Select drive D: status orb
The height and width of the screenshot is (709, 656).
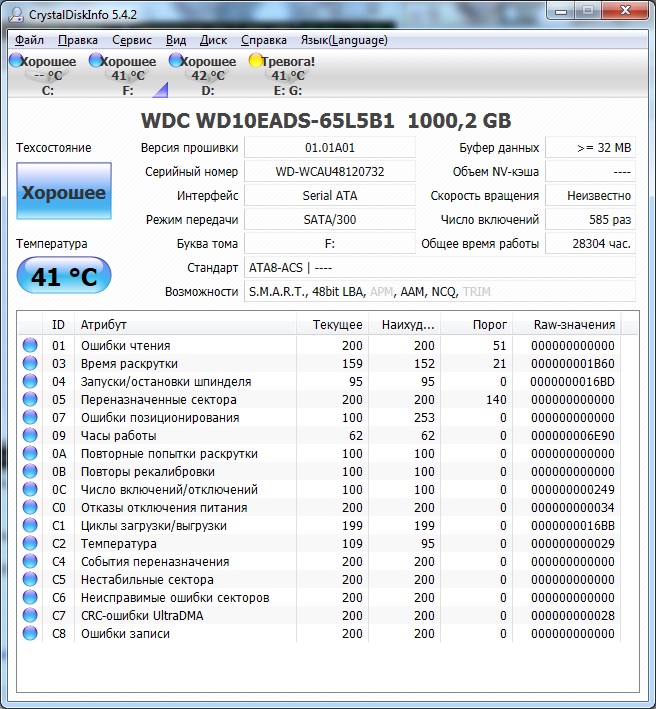click(176, 61)
